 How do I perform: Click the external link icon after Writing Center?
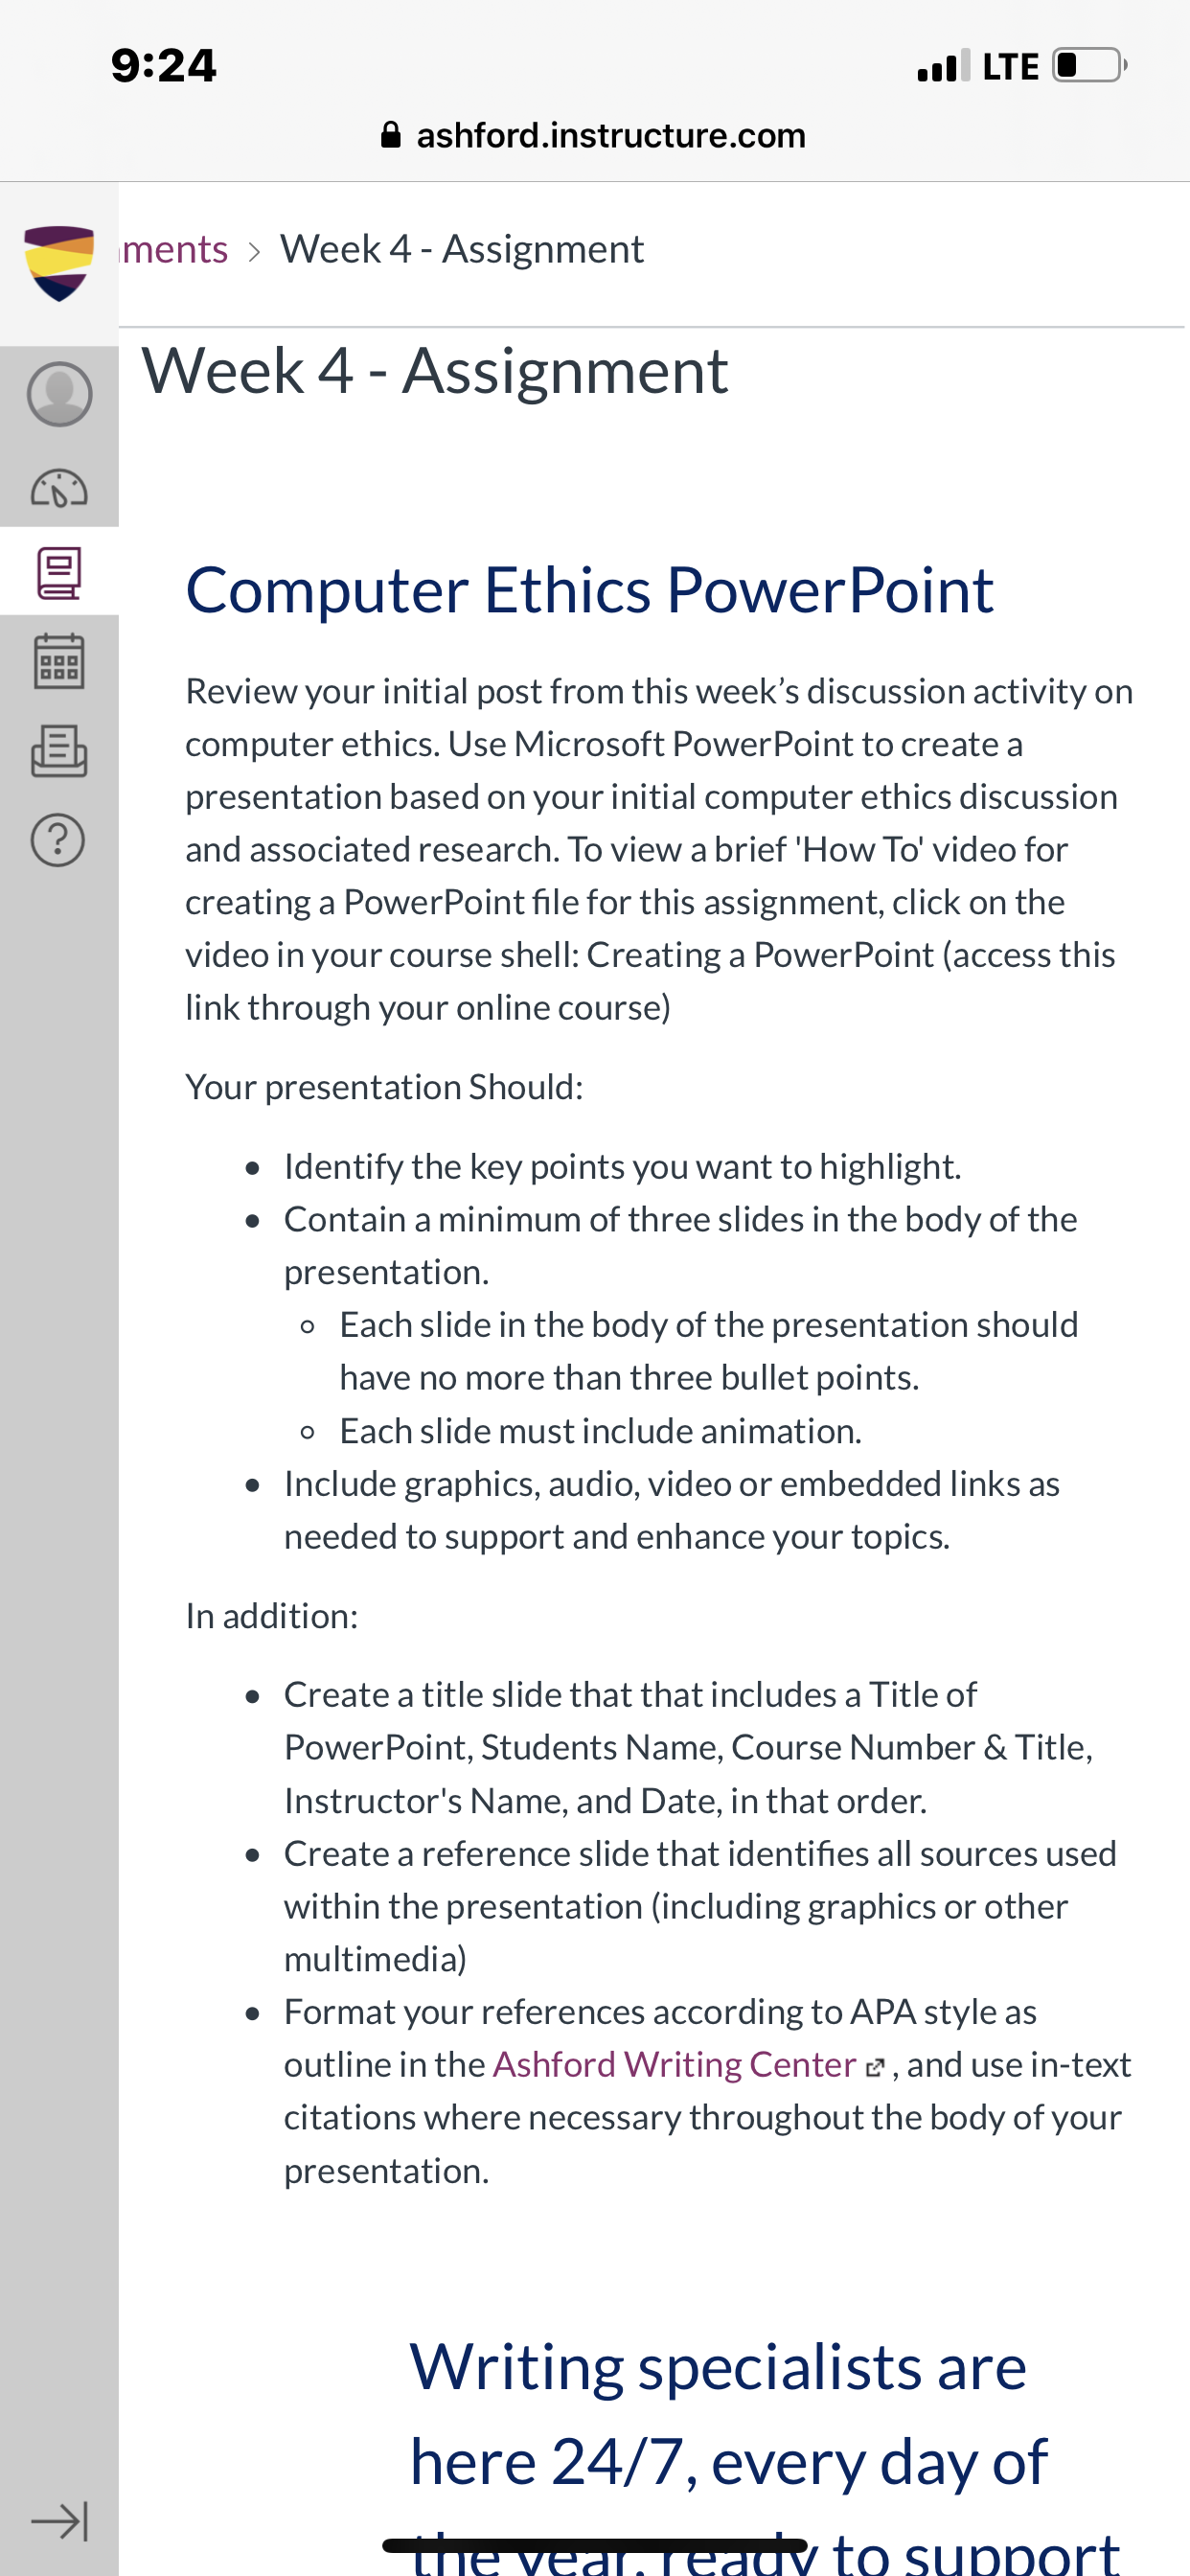click(875, 2067)
